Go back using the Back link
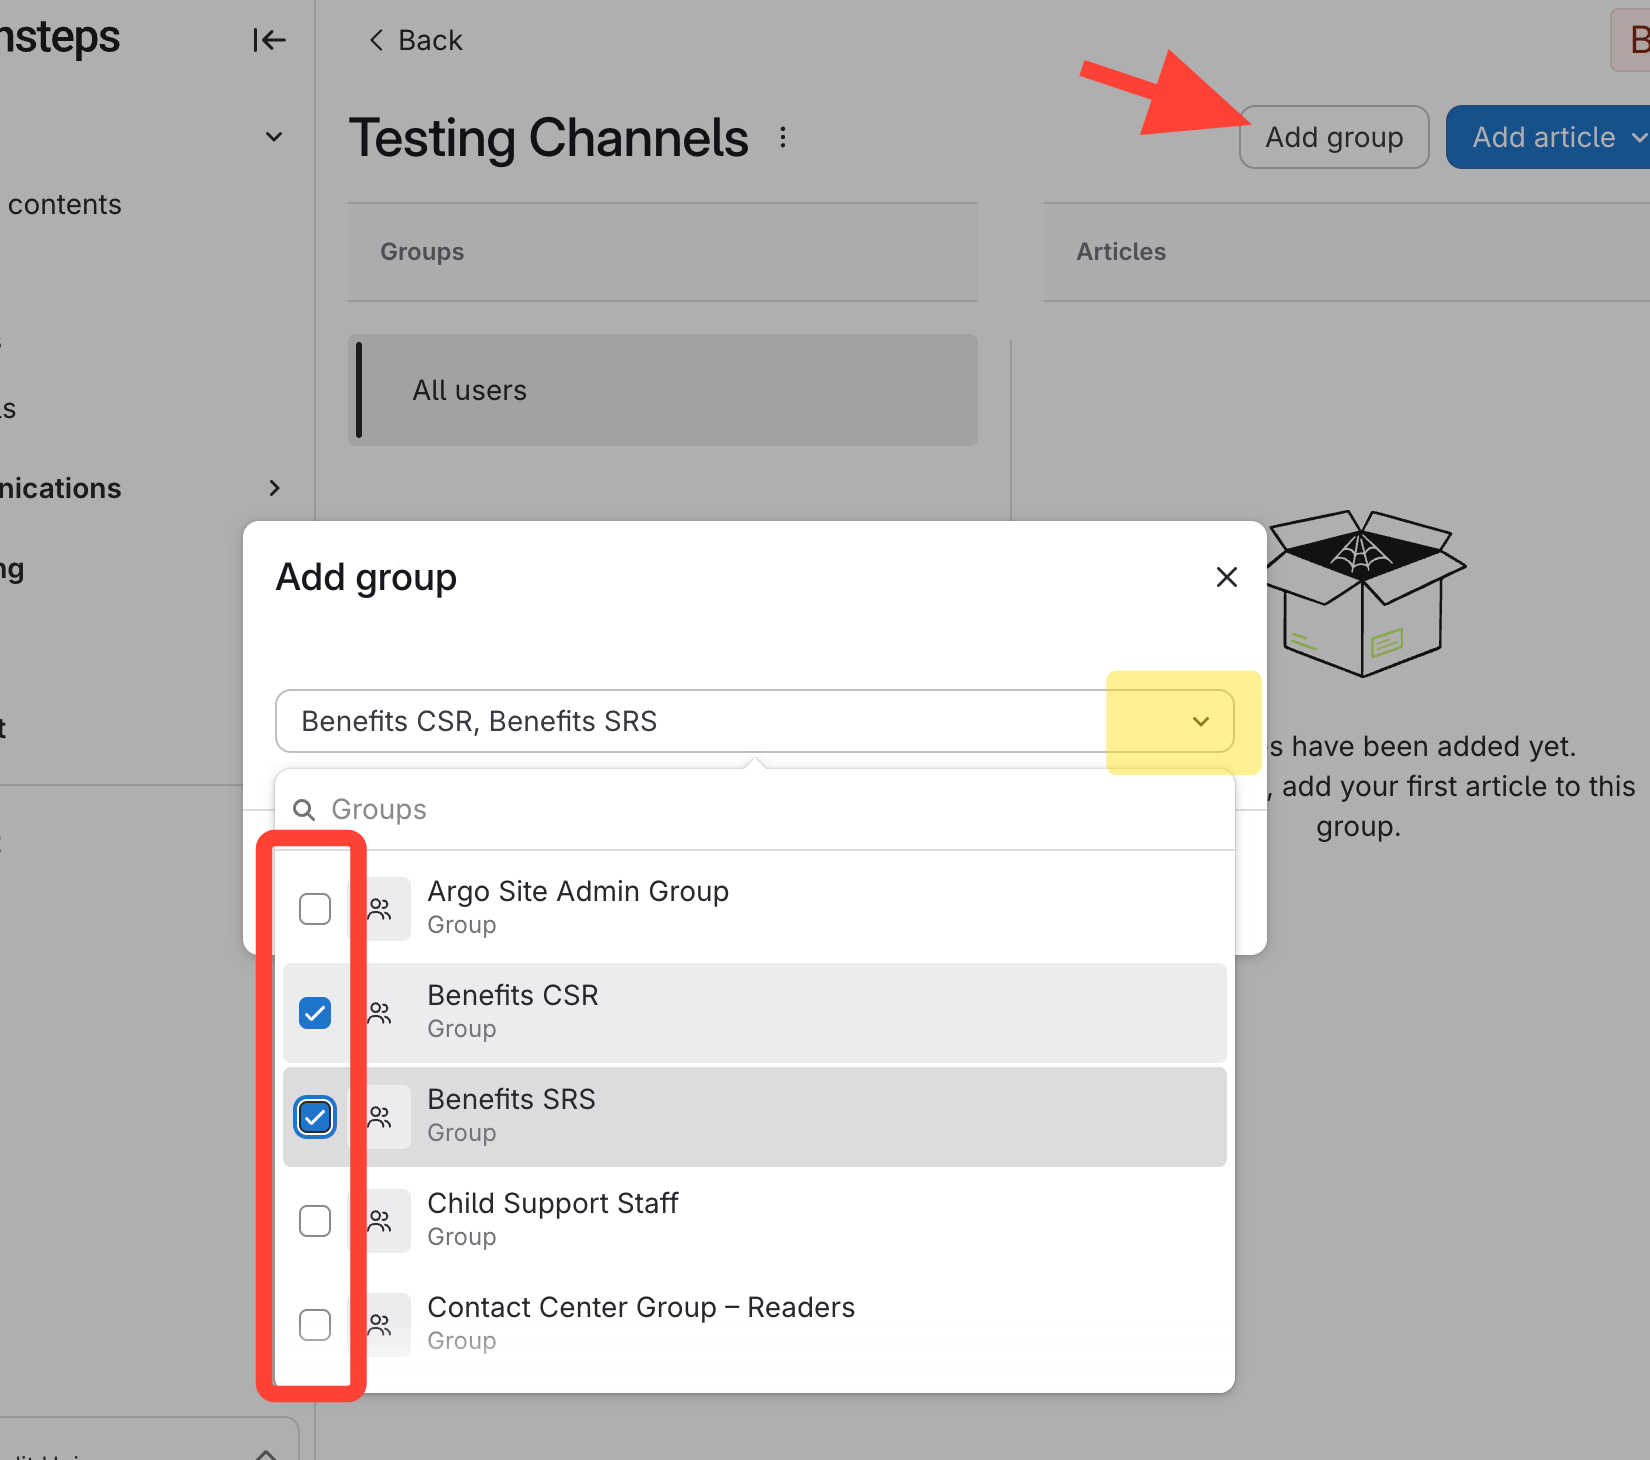Image resolution: width=1650 pixels, height=1460 pixels. 416,40
